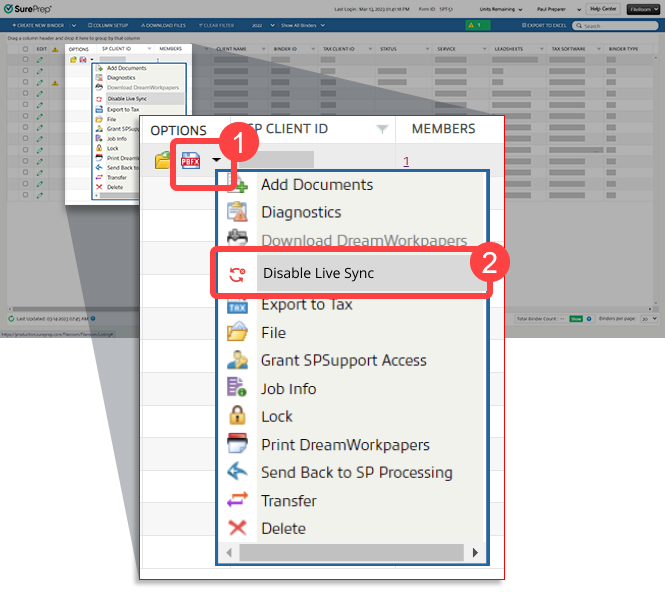This screenshot has width=665, height=592.
Task: Choose Send Back to SP Processing in enlarged menu
Action: (x=357, y=472)
